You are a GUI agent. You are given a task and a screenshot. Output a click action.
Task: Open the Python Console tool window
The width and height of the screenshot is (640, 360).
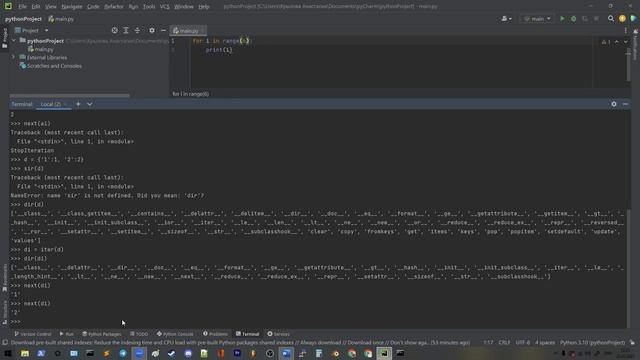(175, 334)
